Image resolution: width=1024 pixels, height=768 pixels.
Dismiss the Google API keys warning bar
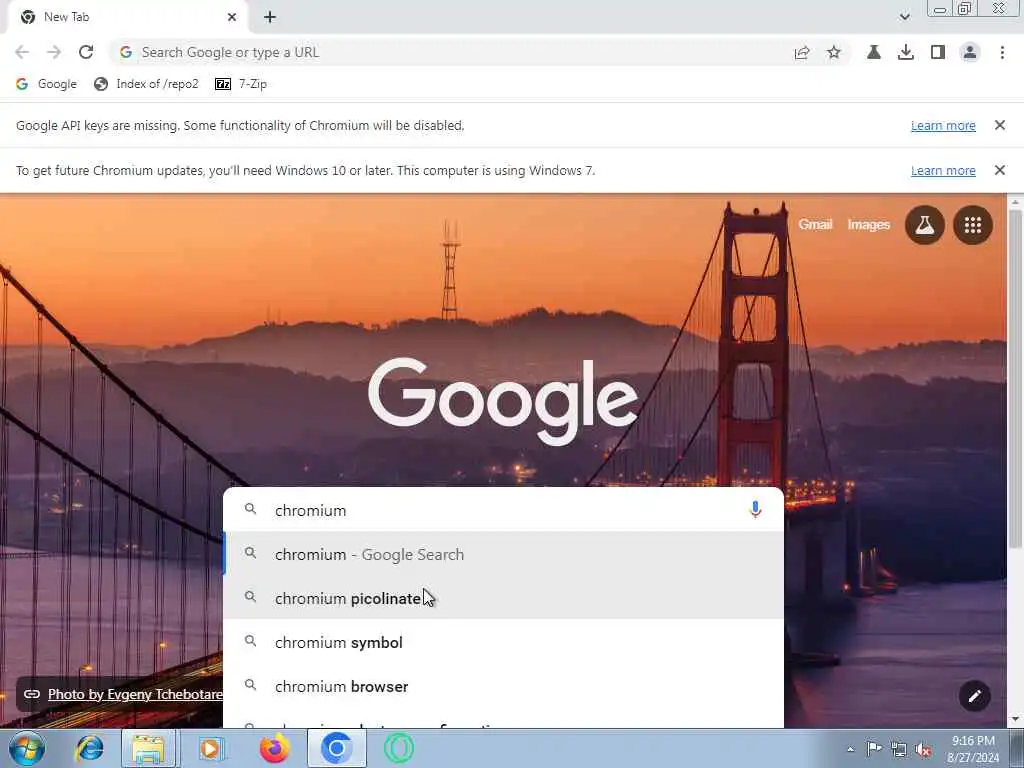point(999,125)
